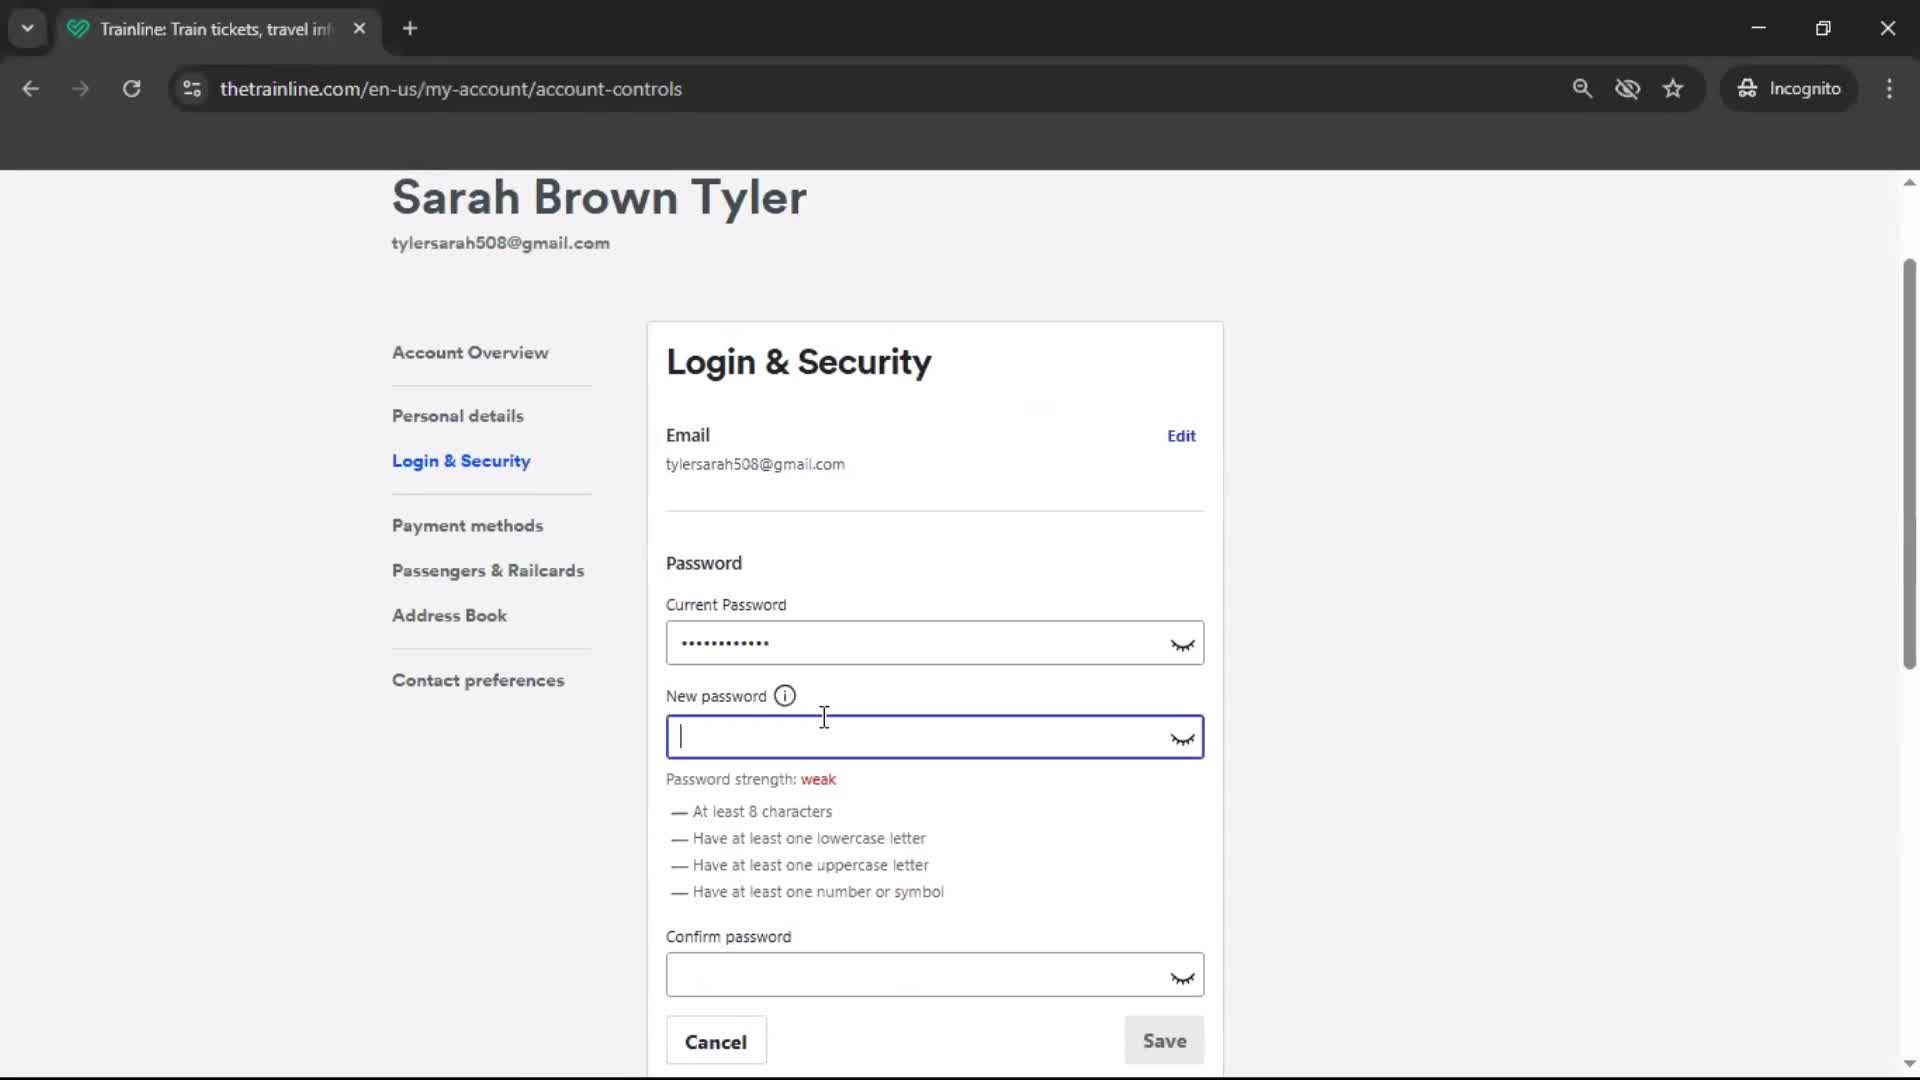Open a new browser tab

pos(409,28)
